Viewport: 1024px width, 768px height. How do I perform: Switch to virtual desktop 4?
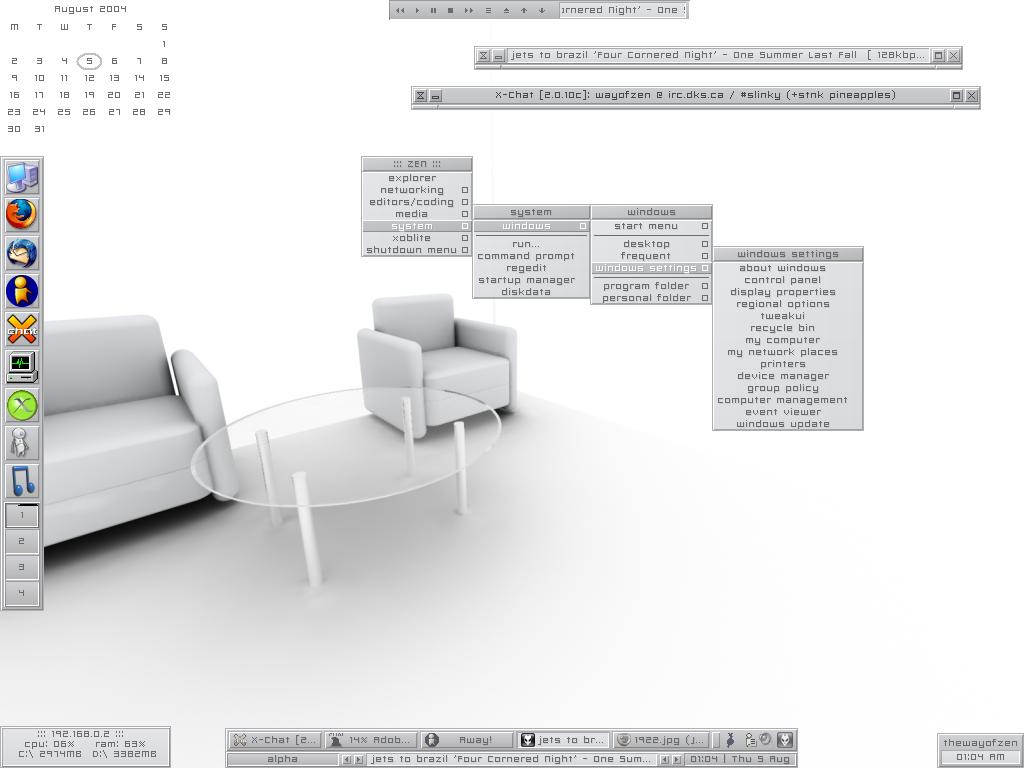[22, 592]
